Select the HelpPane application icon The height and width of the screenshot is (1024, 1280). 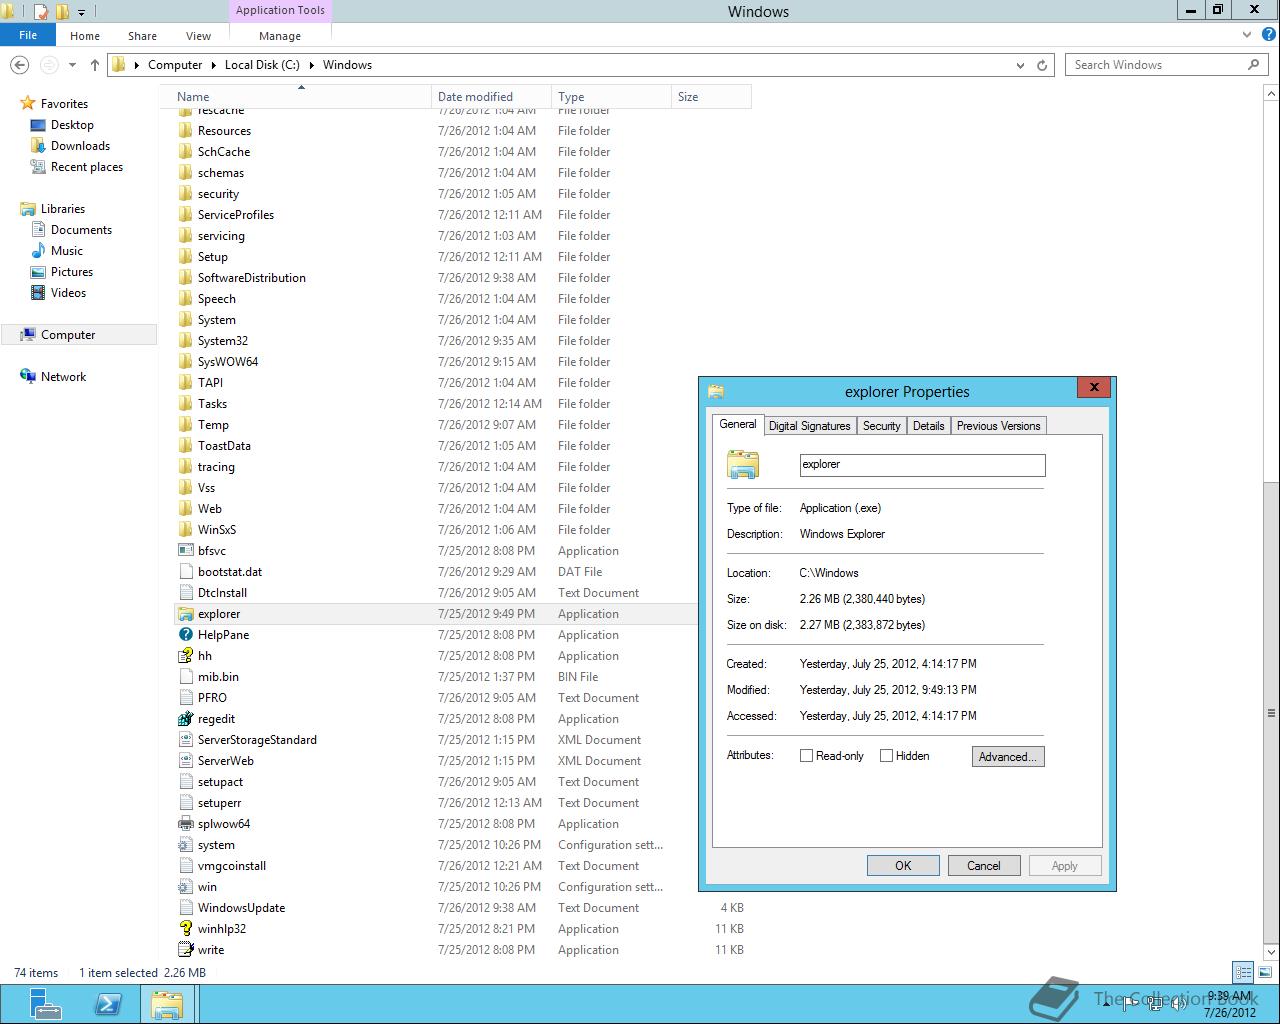(x=185, y=635)
